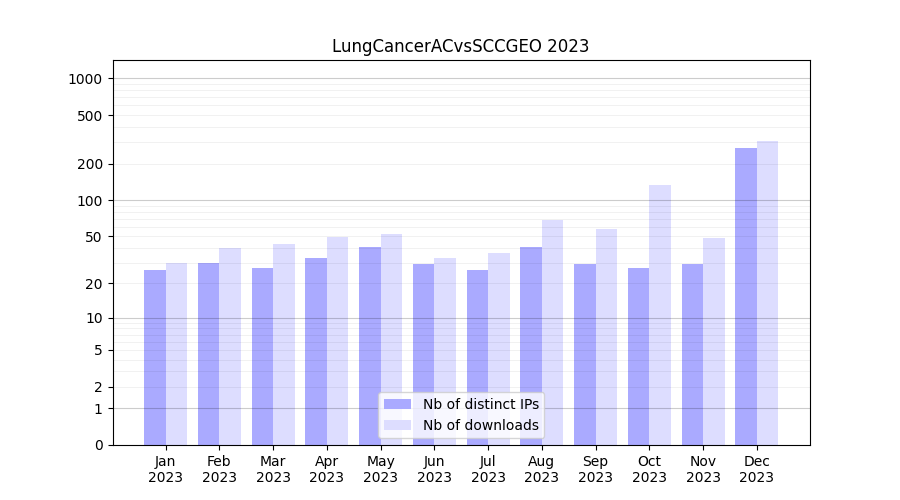Click the 1000 y-axis tick label
The image size is (900, 500).
[87, 79]
